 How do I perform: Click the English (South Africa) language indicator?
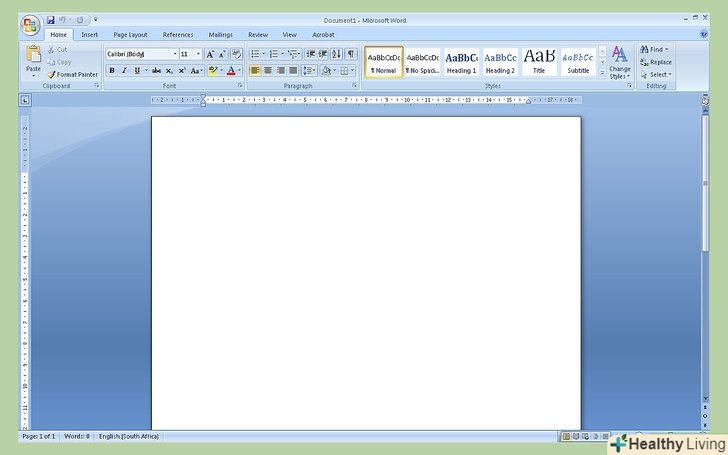(x=128, y=437)
